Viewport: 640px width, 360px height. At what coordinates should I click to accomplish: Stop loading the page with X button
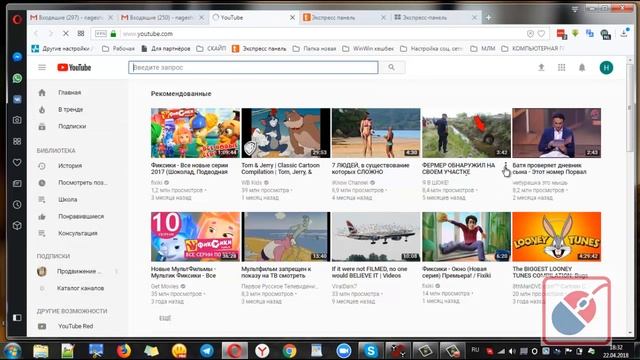click(x=65, y=33)
